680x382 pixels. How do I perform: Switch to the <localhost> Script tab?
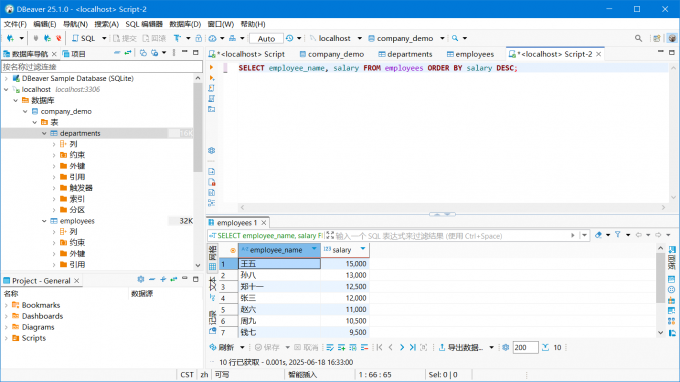[246, 54]
